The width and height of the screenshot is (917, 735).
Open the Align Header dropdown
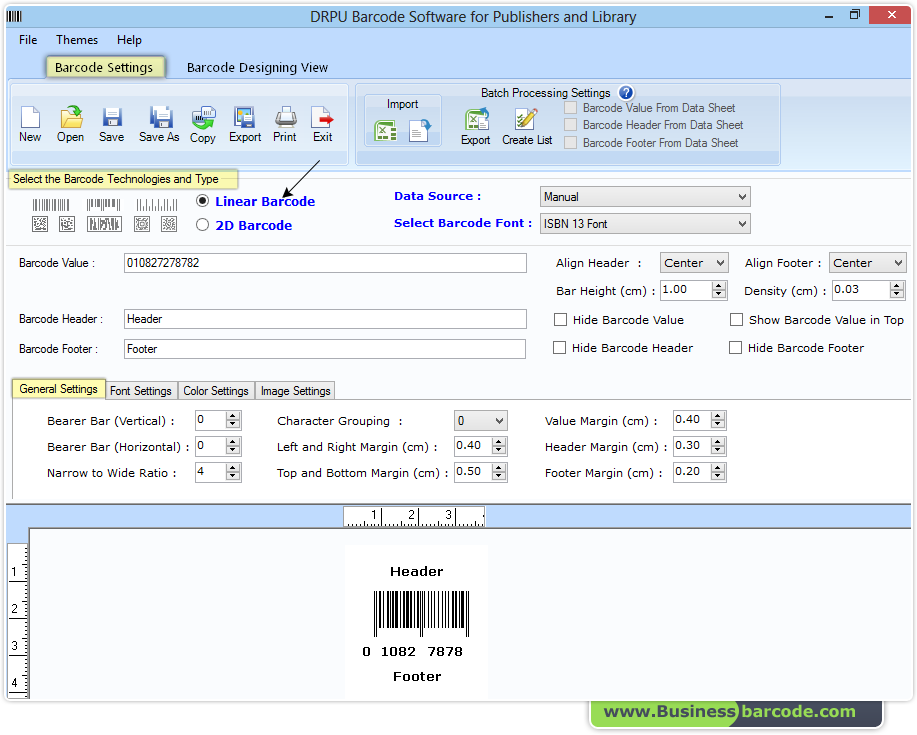point(694,263)
